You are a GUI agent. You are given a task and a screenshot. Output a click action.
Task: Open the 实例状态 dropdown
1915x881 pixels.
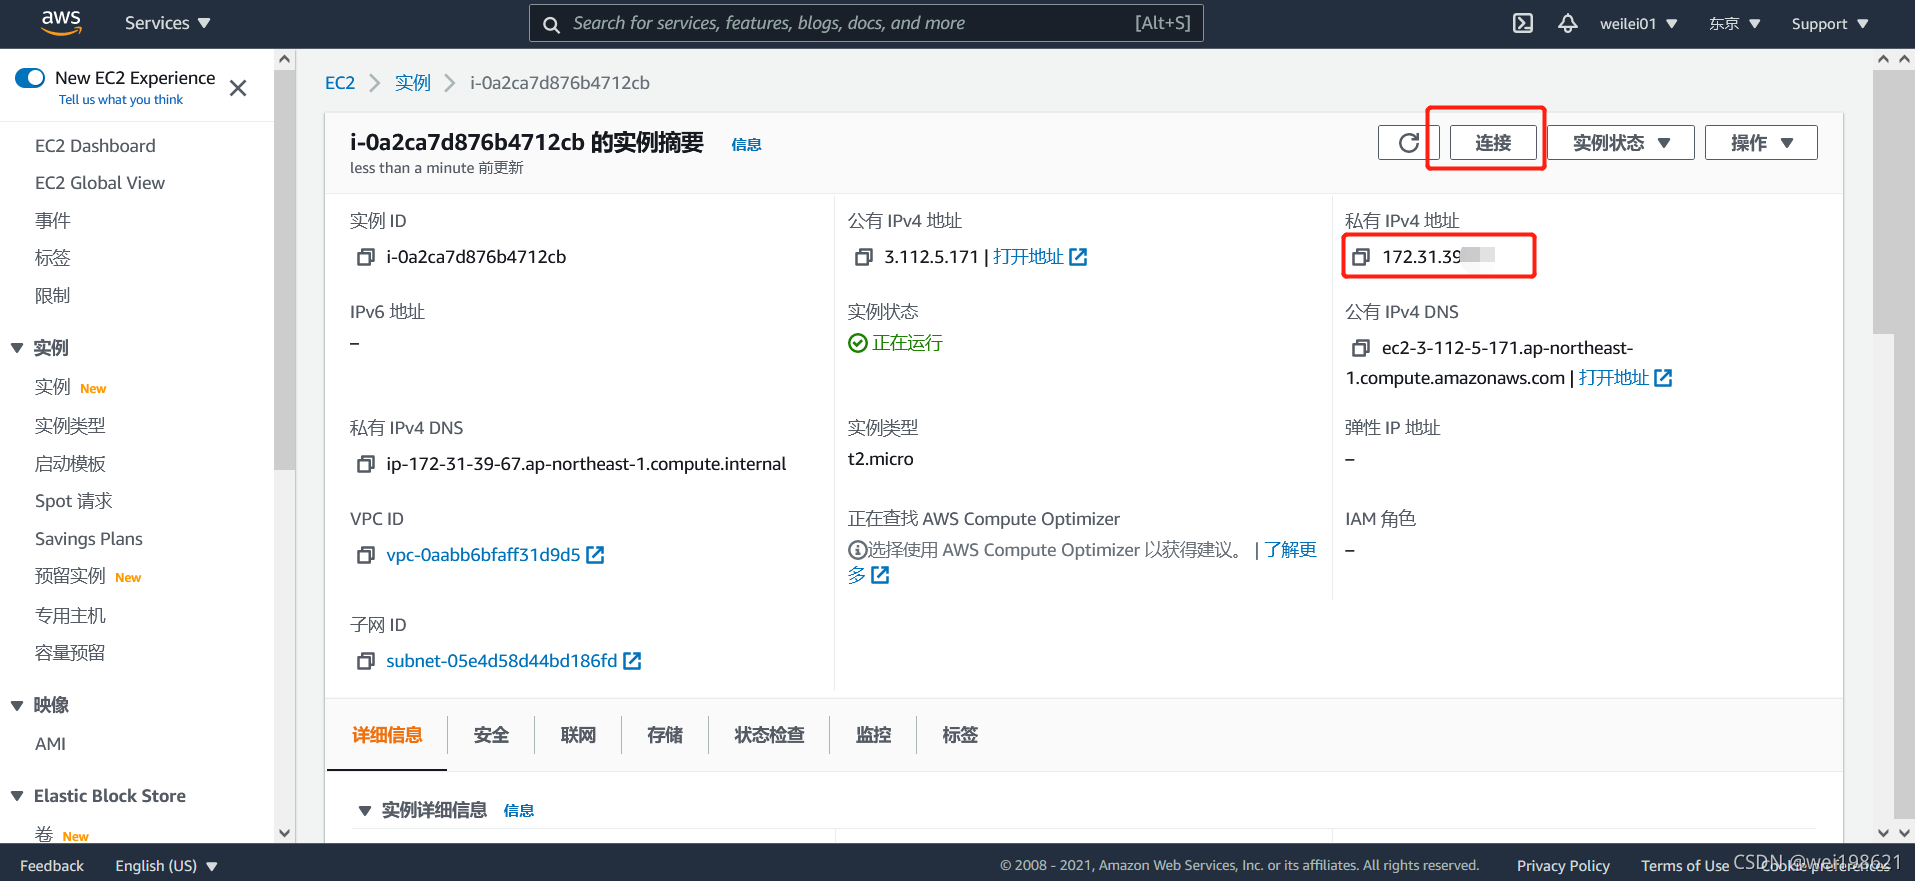point(1621,143)
